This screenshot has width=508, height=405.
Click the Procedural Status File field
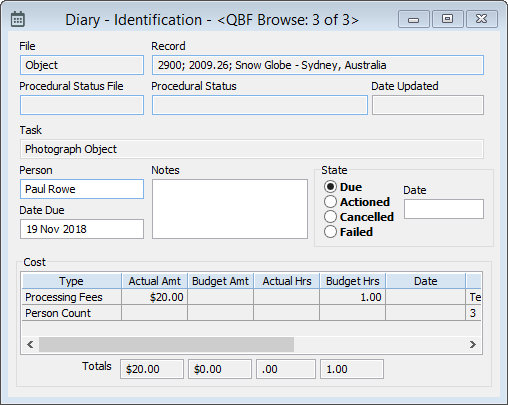tap(82, 105)
